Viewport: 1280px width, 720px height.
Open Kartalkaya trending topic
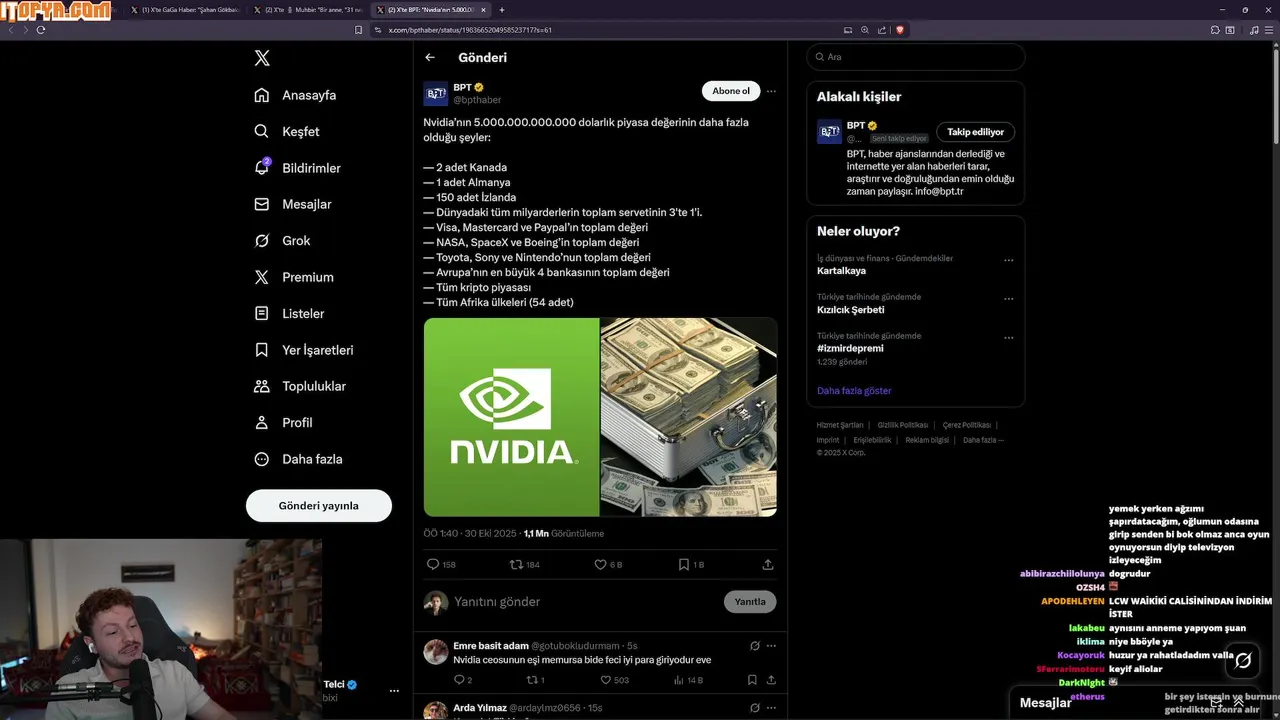point(842,271)
